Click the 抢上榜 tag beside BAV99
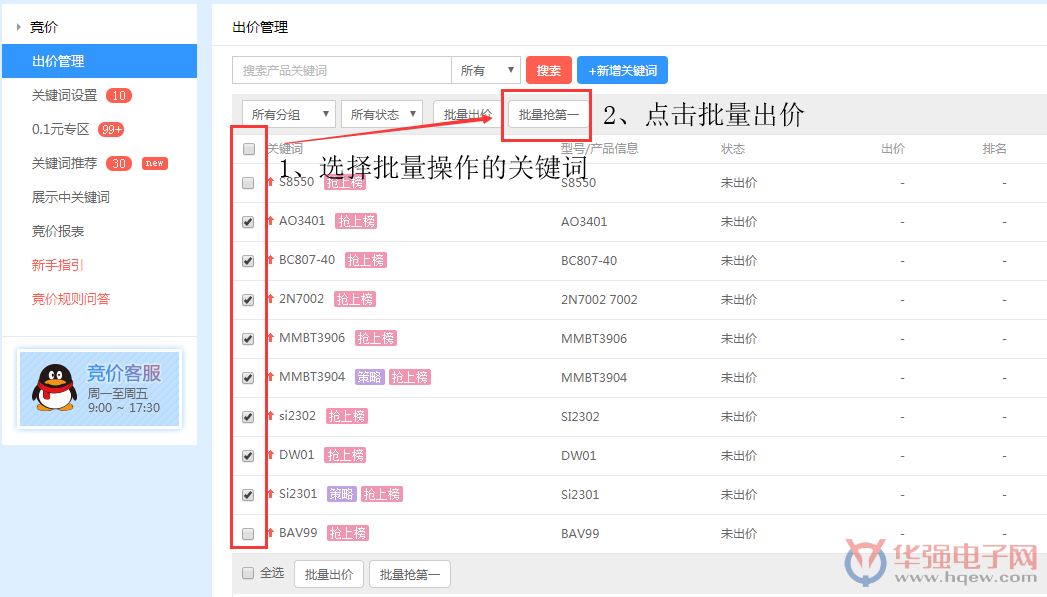The image size is (1047, 597). [346, 533]
